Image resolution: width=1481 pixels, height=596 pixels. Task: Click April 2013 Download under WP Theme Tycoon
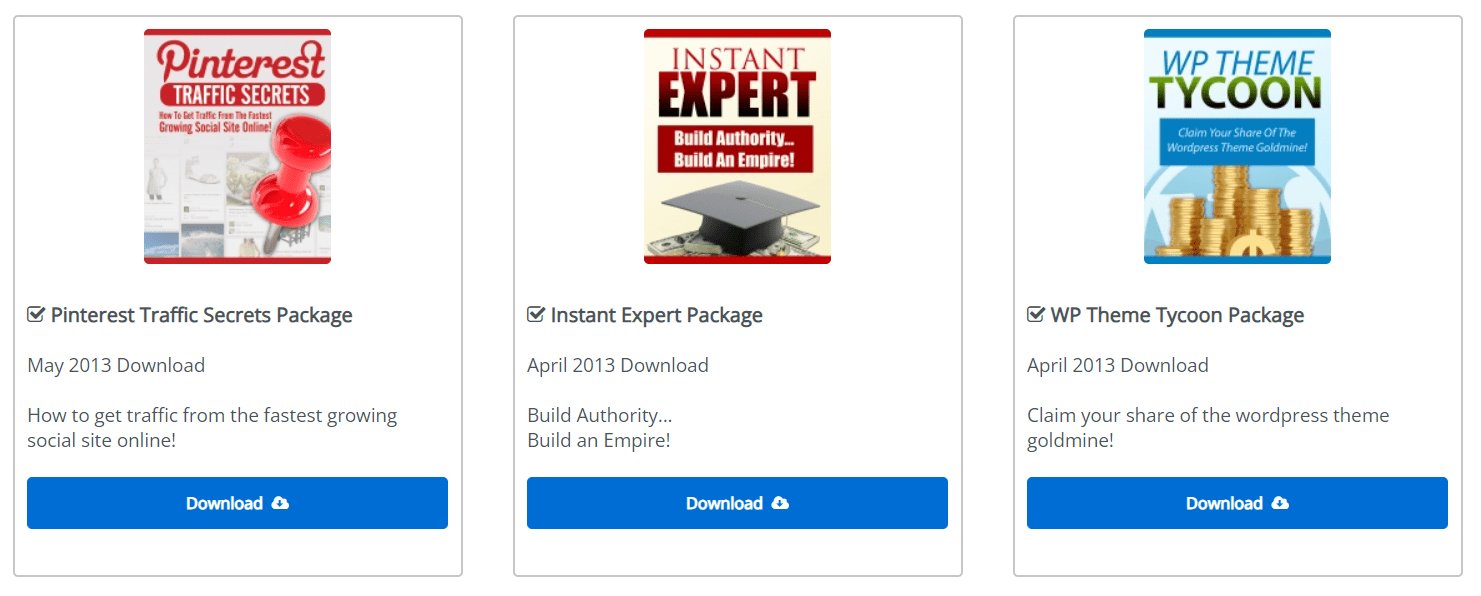click(1118, 365)
